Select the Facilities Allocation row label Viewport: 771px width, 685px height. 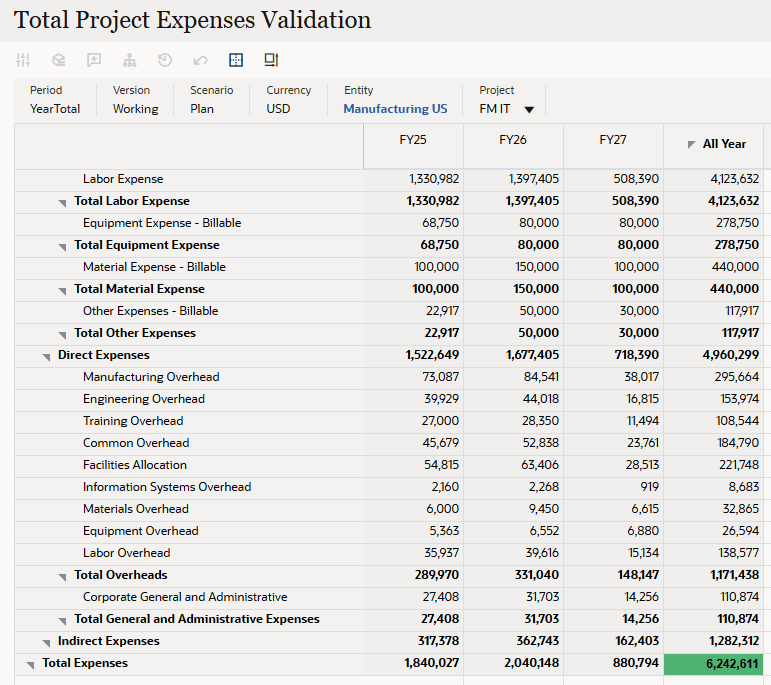(135, 465)
